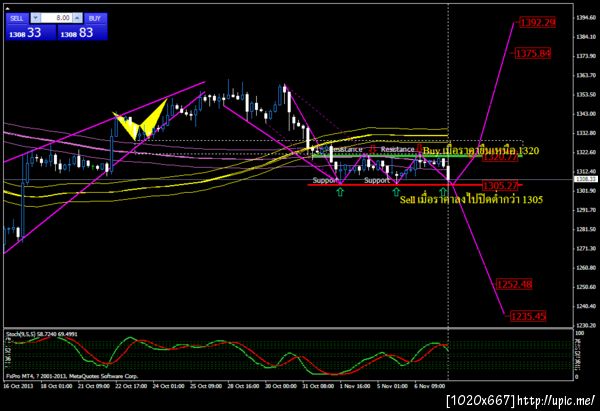Click the Stoch(9,5,5) indicator label

41,334
